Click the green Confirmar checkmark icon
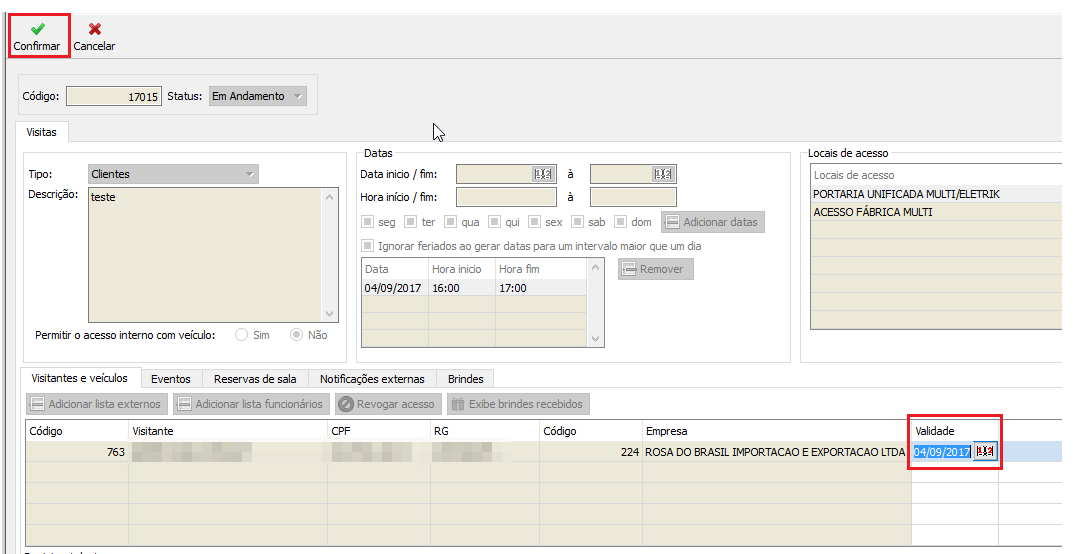1074x554 pixels. coord(37,29)
